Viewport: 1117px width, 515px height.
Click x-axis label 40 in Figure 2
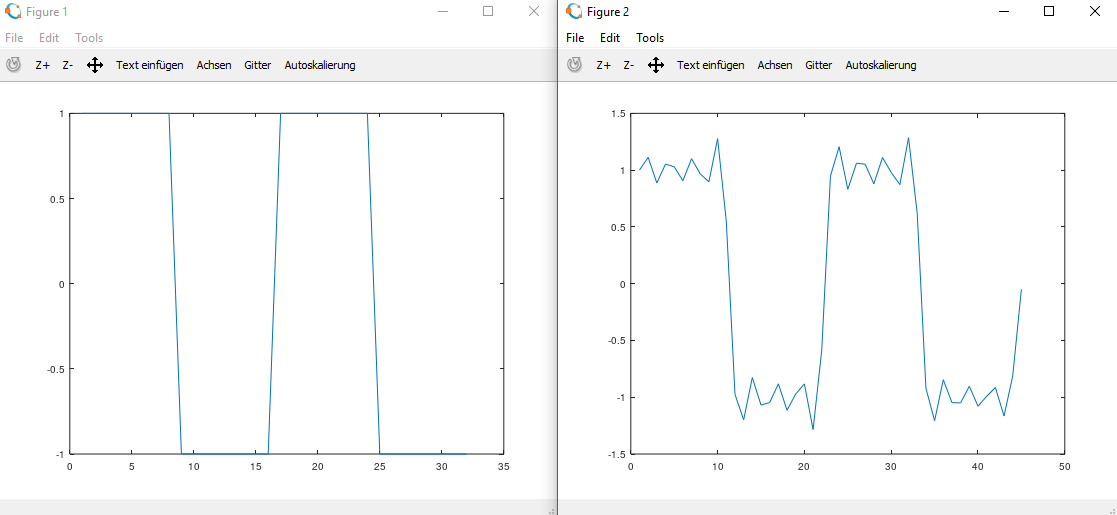977,467
